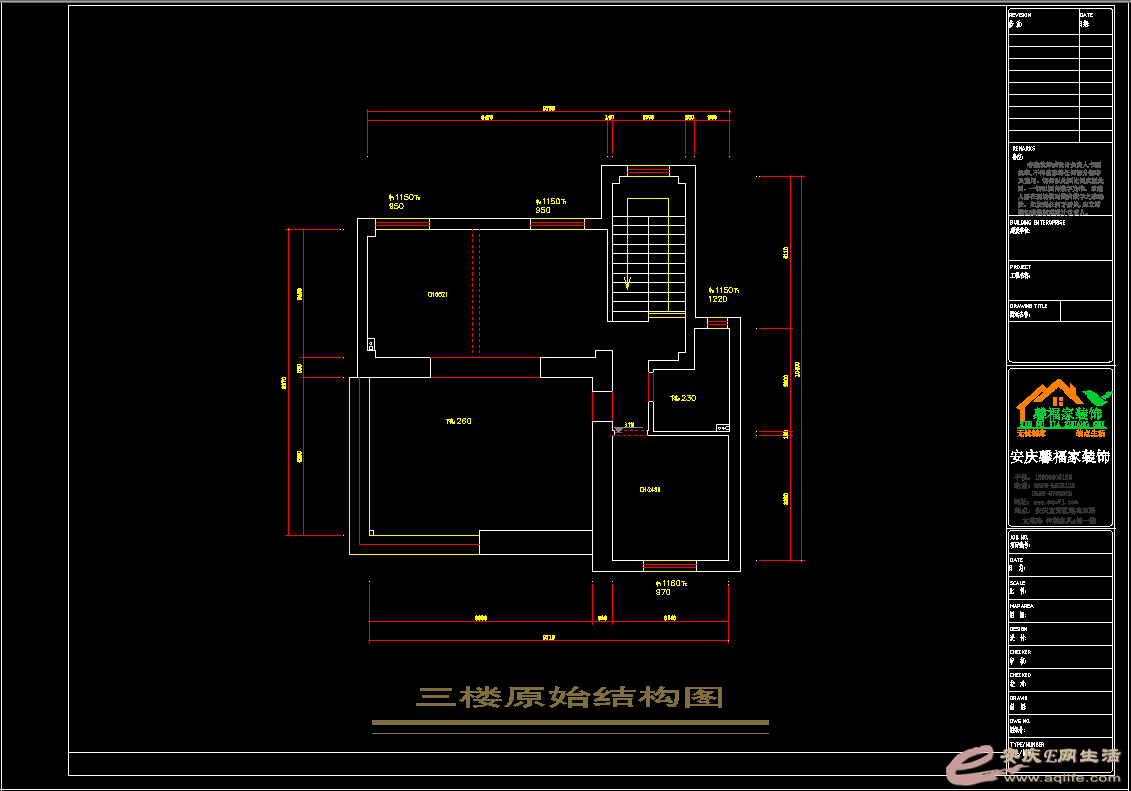This screenshot has height=791, width=1131.
Task: Select the yellow stair direction arrow
Action: point(628,281)
